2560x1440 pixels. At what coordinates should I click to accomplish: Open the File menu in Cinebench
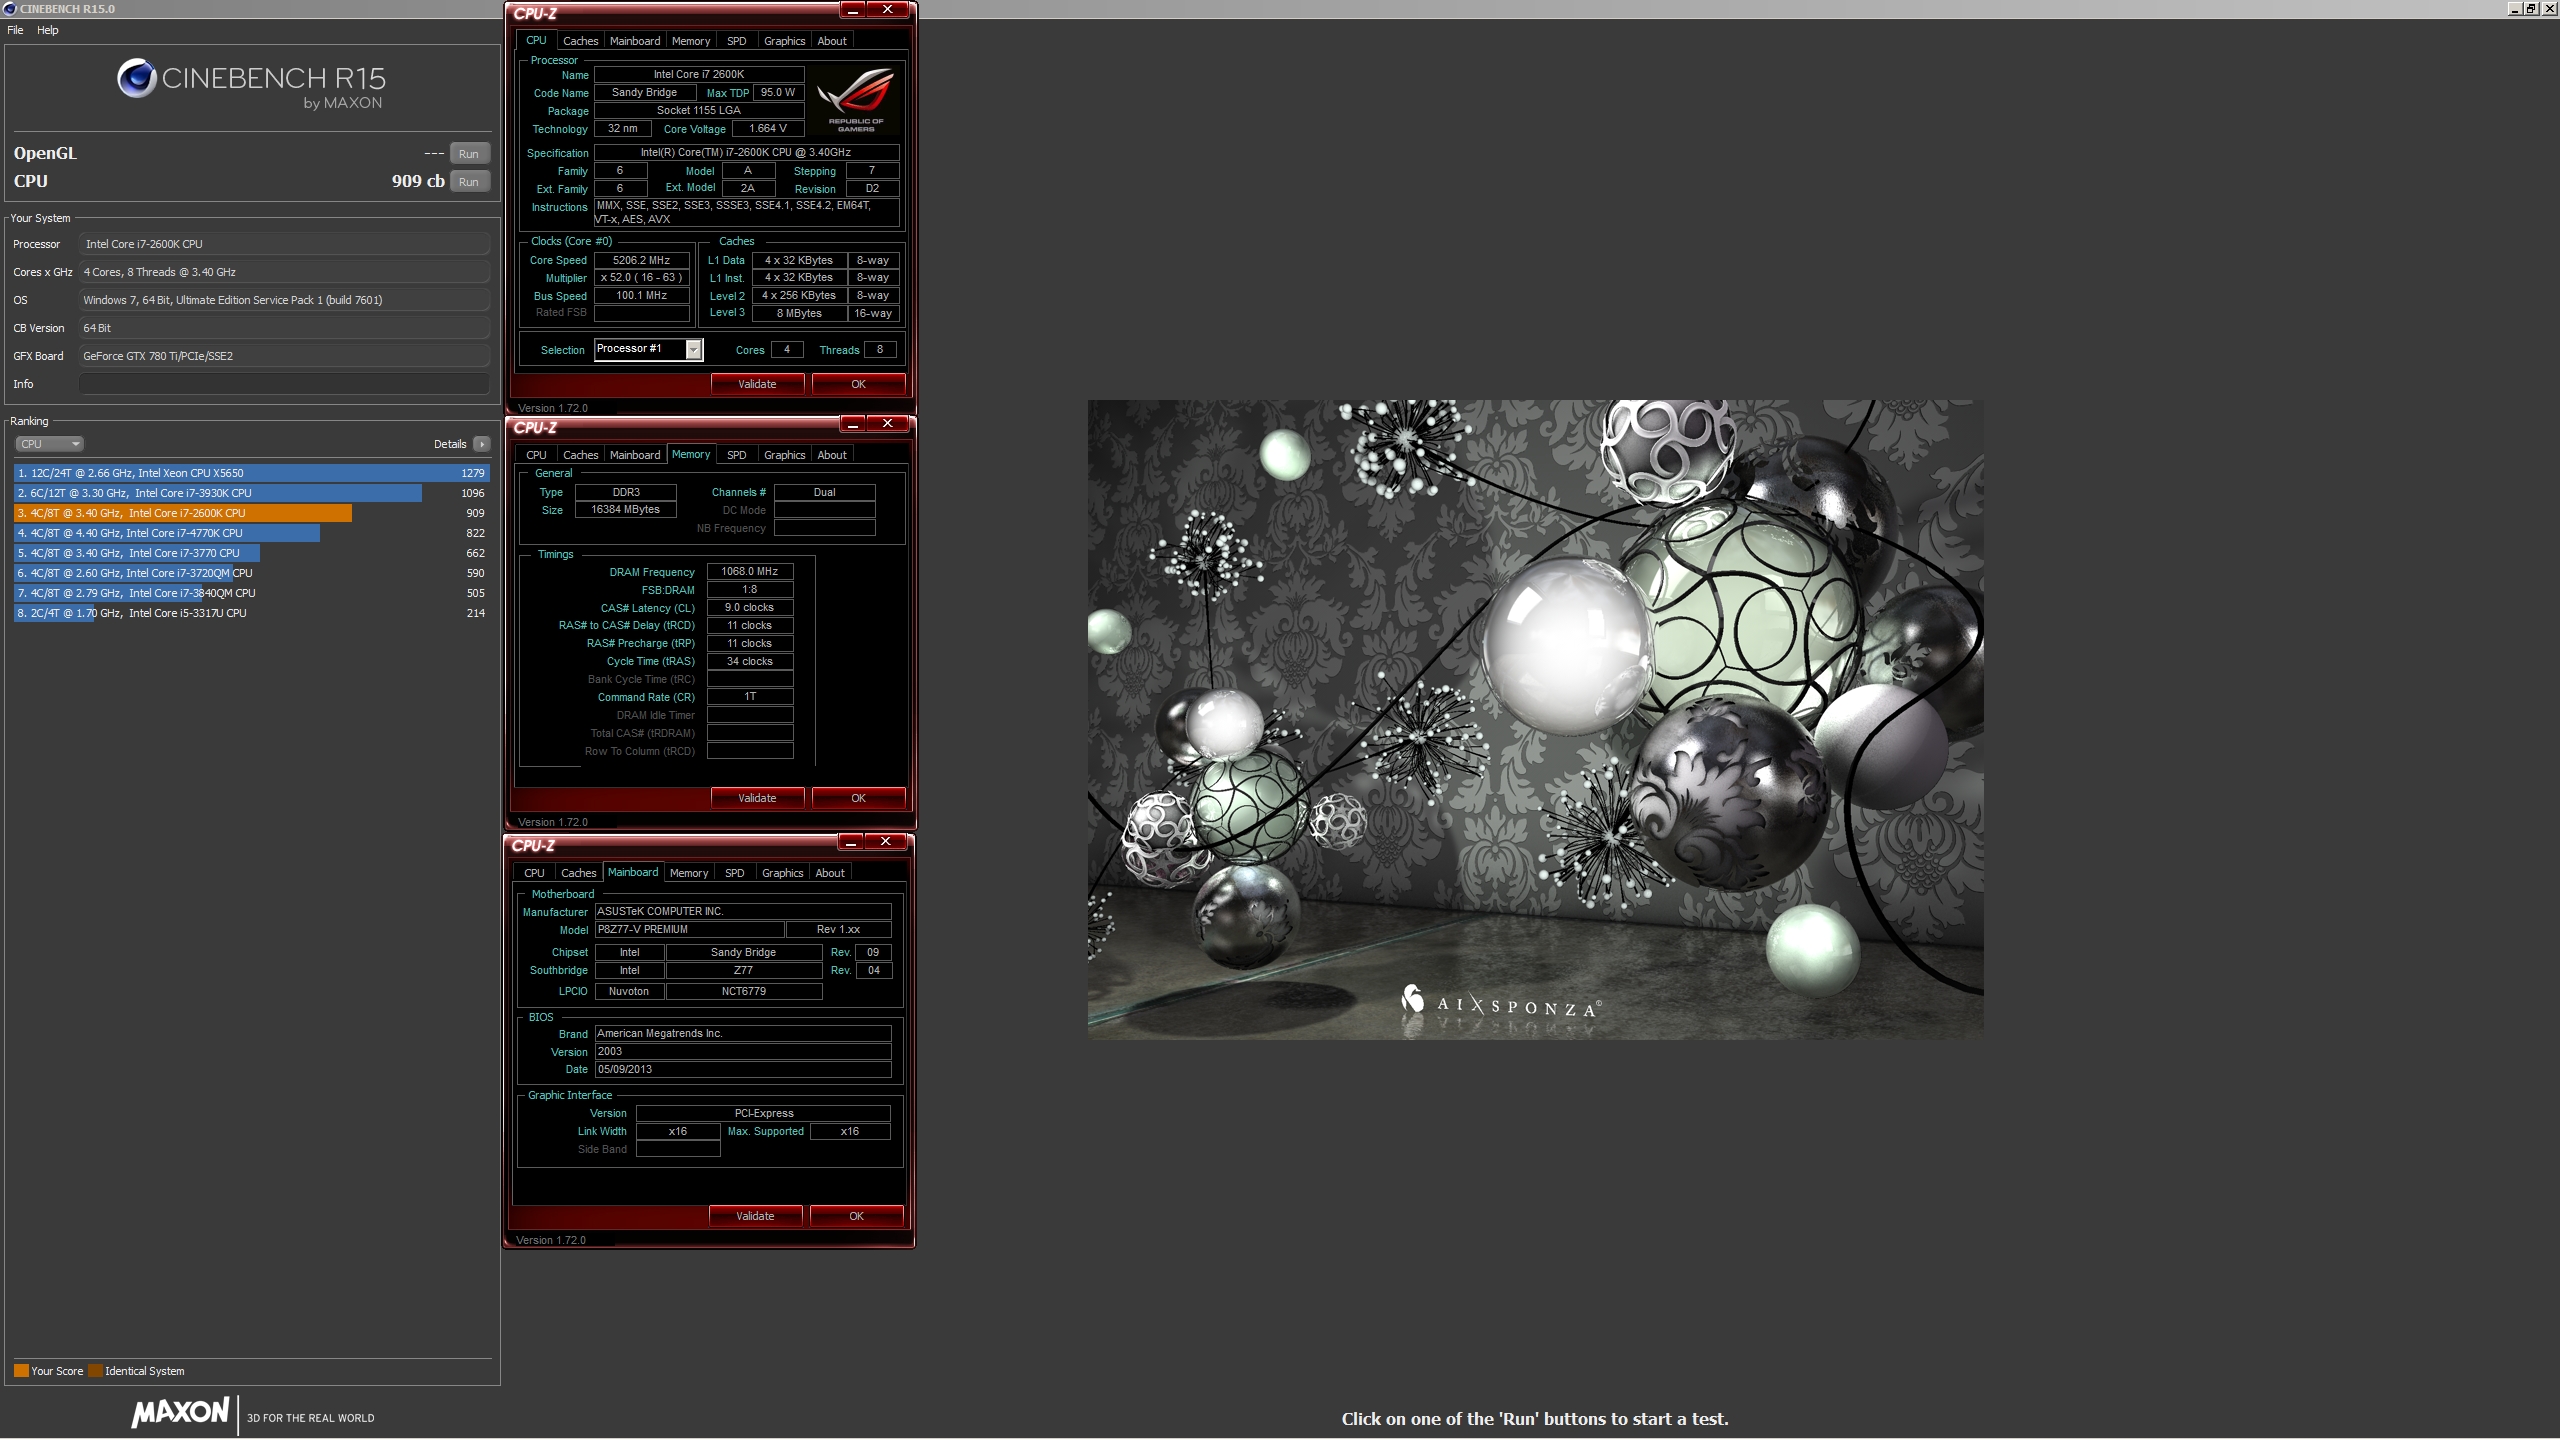tap(15, 30)
